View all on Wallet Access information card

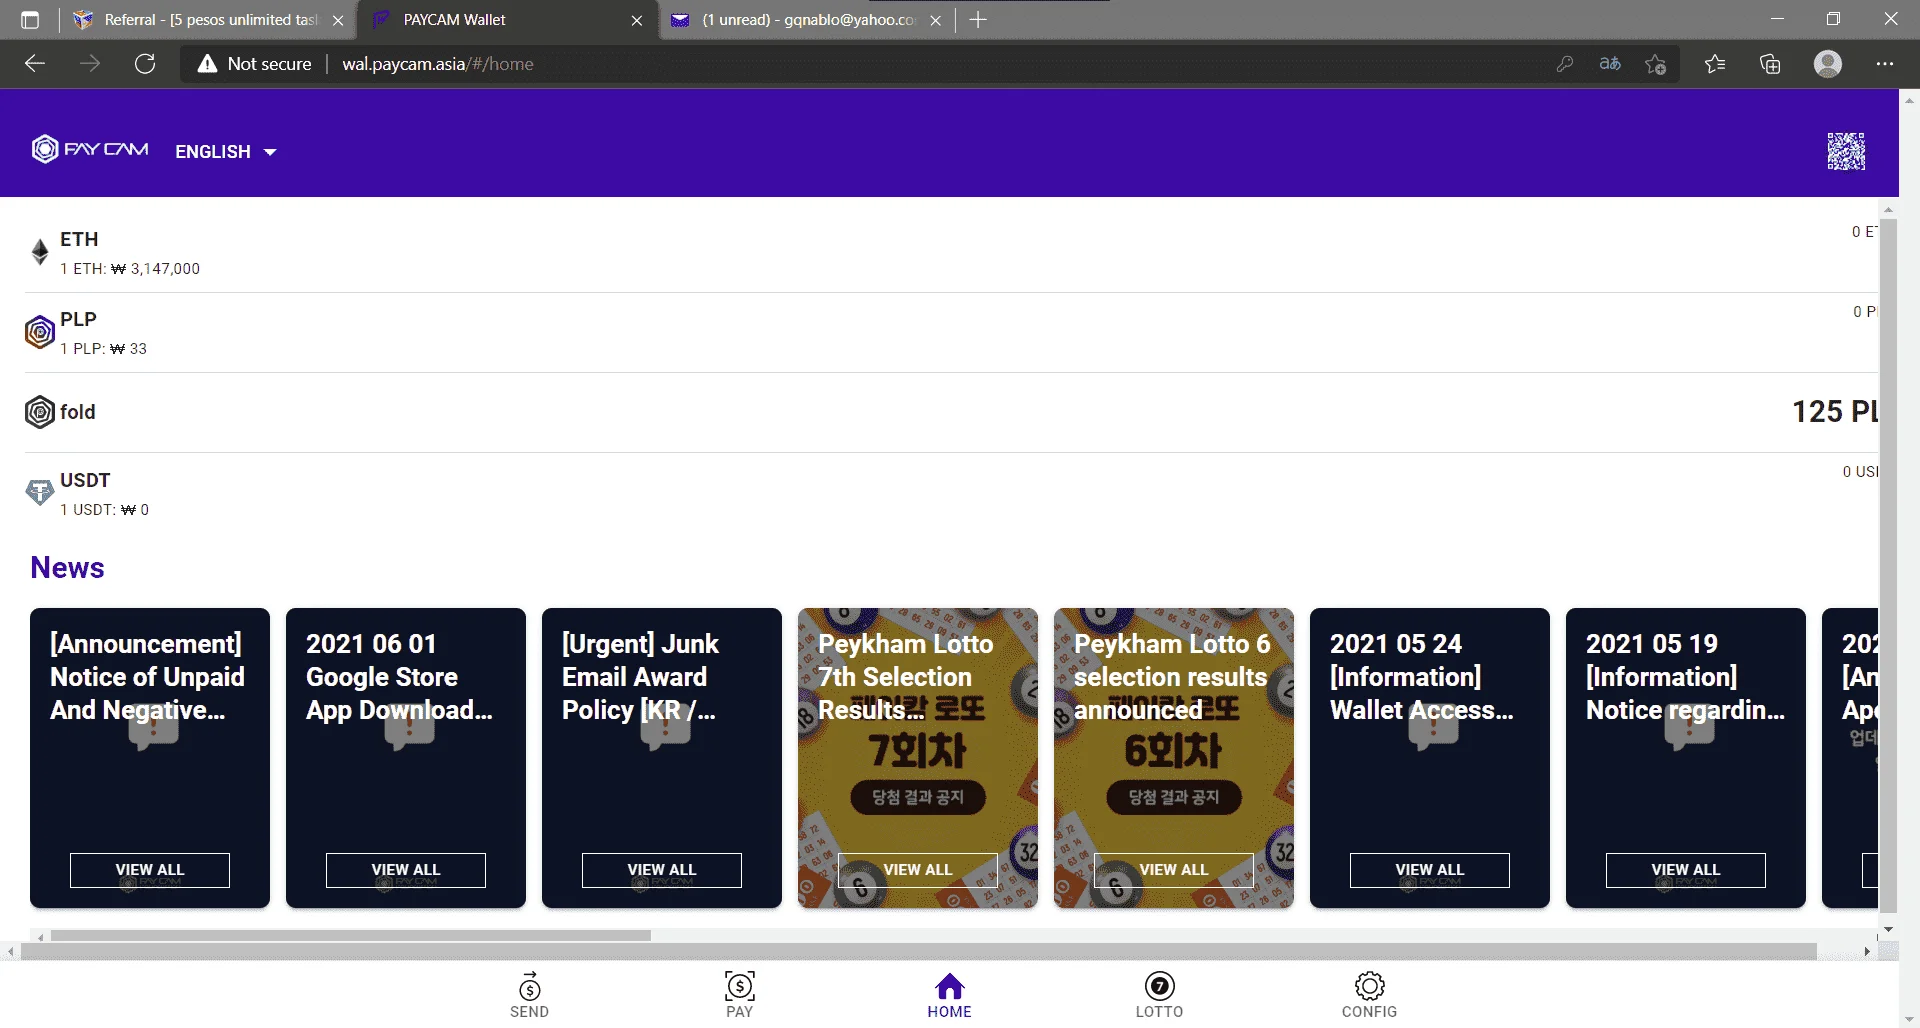[1430, 870]
